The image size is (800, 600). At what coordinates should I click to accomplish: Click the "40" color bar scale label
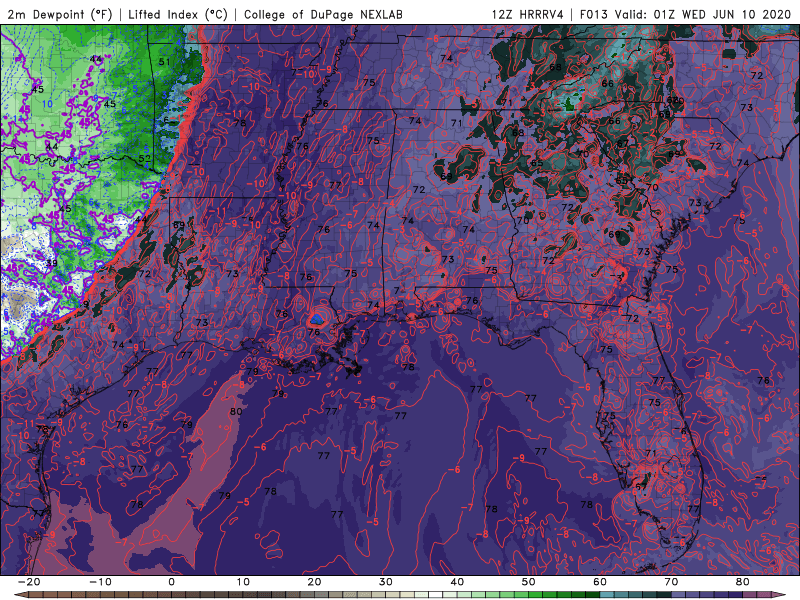click(x=457, y=582)
